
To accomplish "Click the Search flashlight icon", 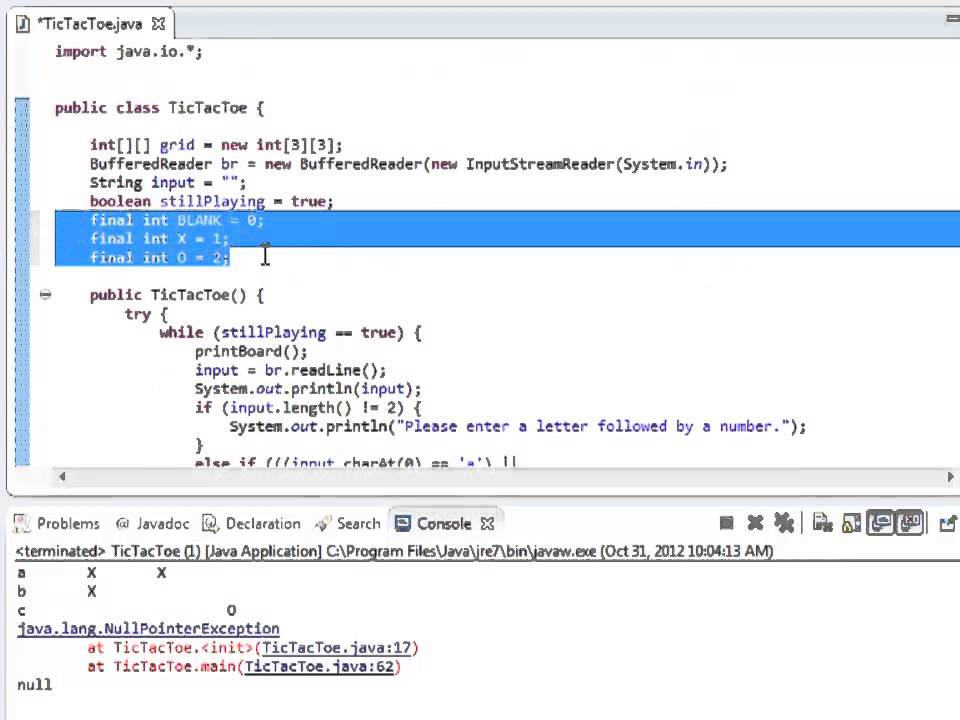I will (322, 523).
